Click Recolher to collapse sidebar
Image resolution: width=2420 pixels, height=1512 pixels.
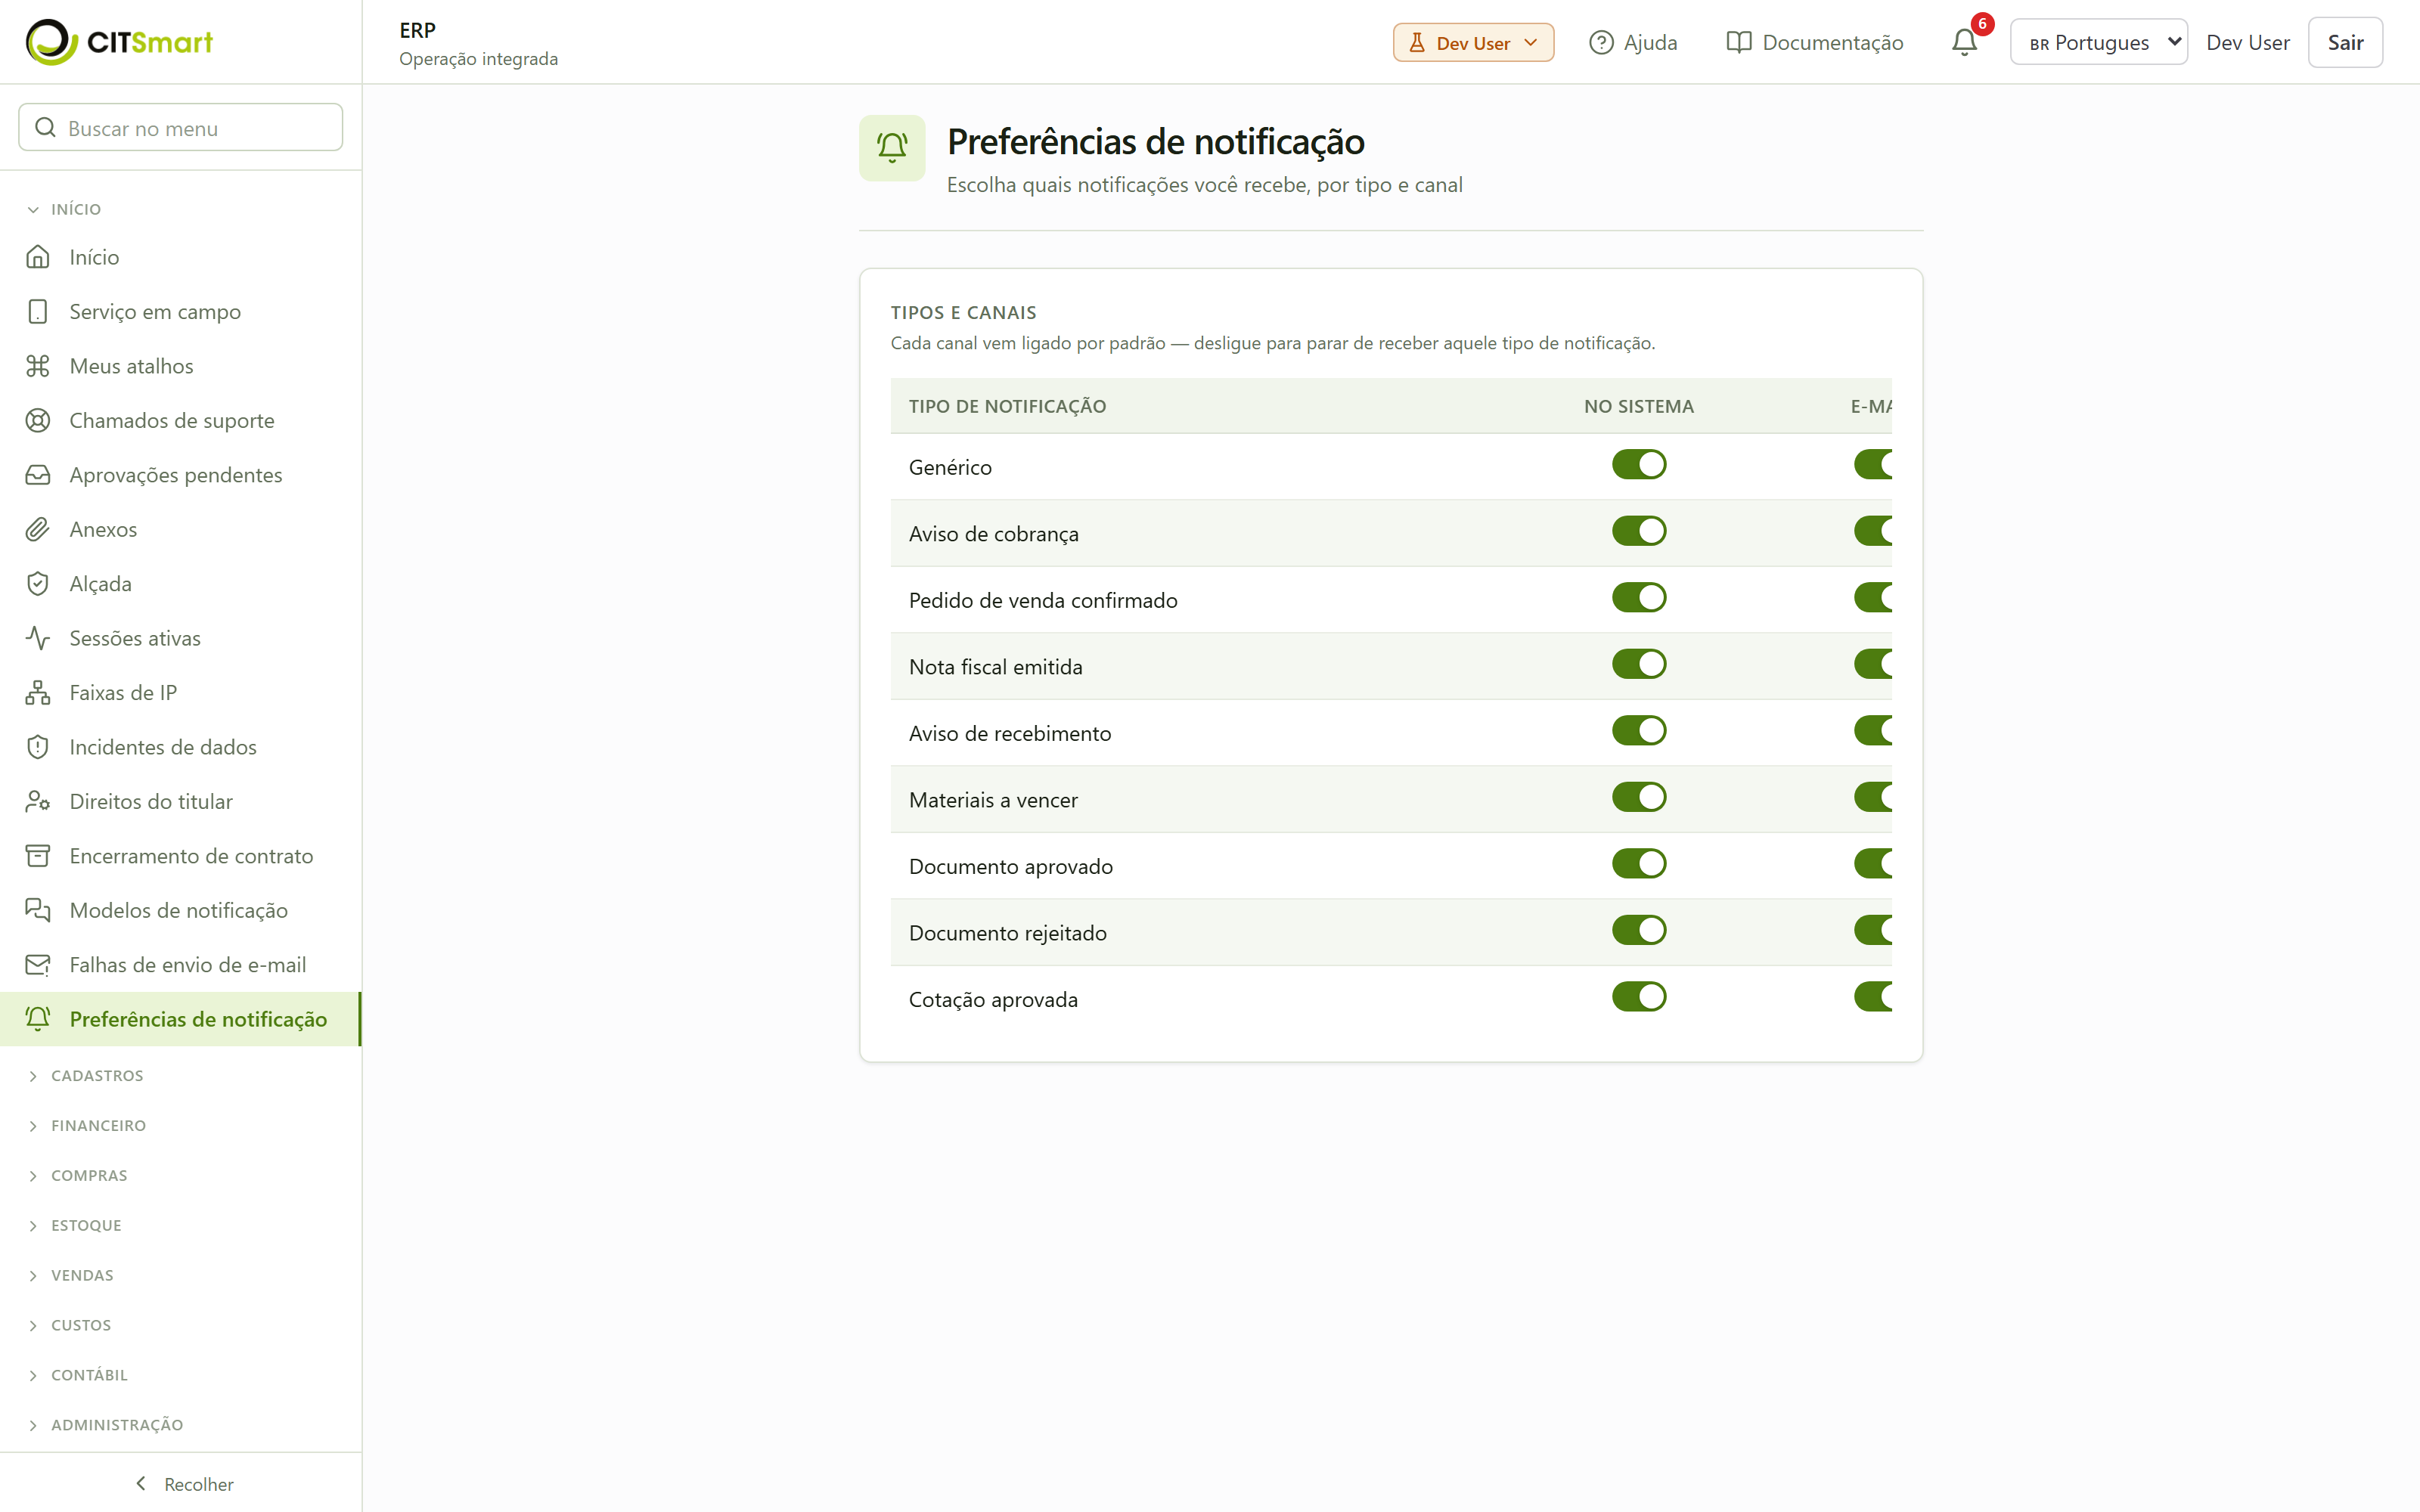184,1484
